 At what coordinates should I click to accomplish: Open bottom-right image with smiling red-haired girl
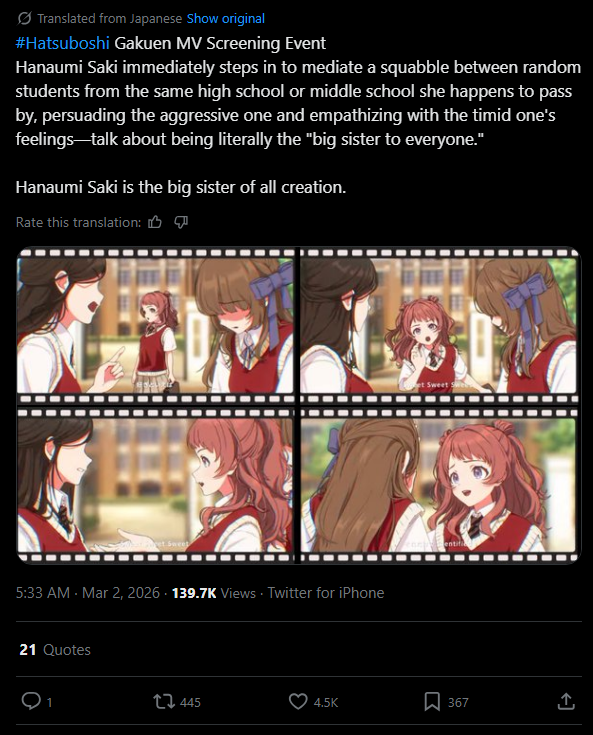[439, 485]
